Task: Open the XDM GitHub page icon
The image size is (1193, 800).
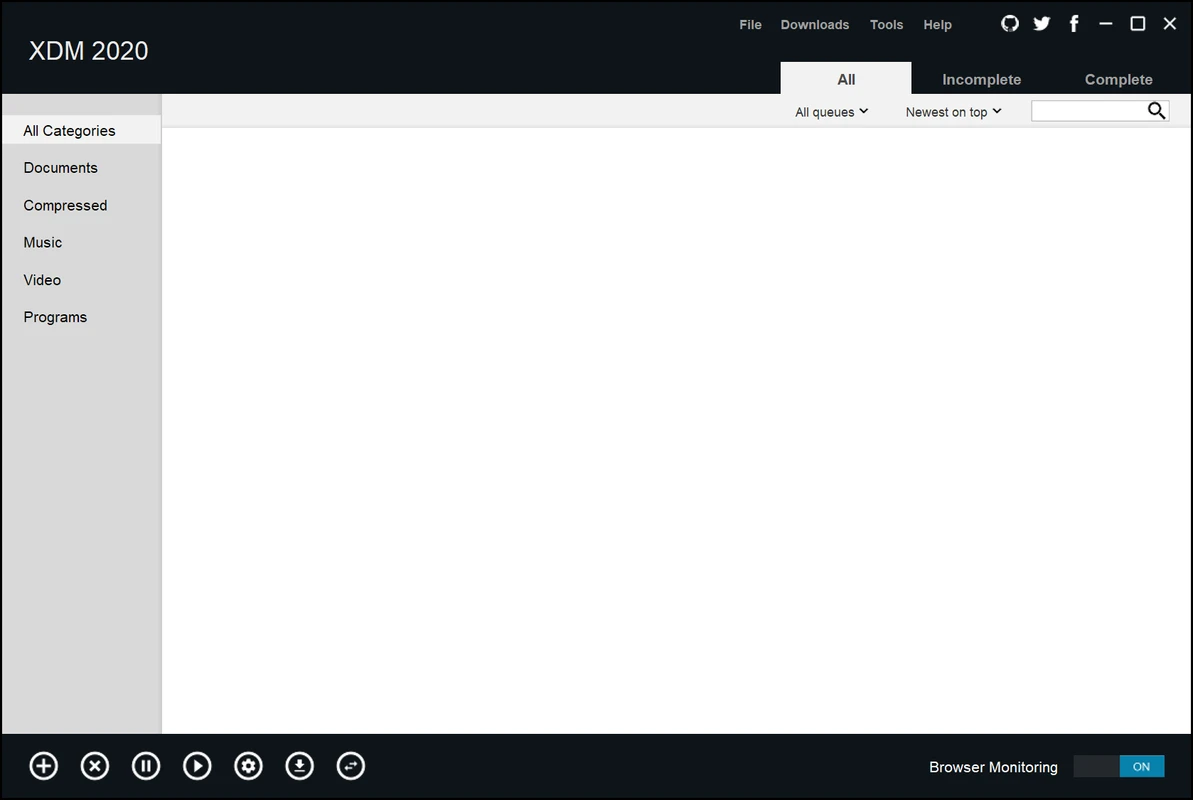Action: 1009,23
